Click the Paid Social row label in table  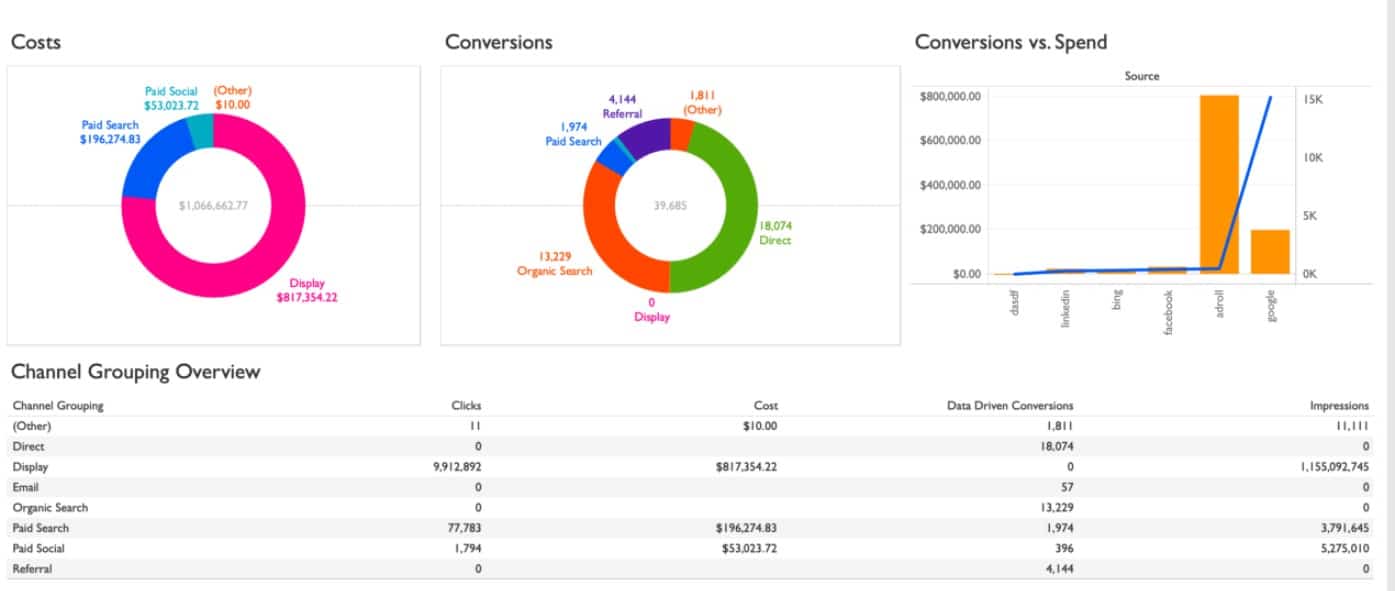[40, 548]
